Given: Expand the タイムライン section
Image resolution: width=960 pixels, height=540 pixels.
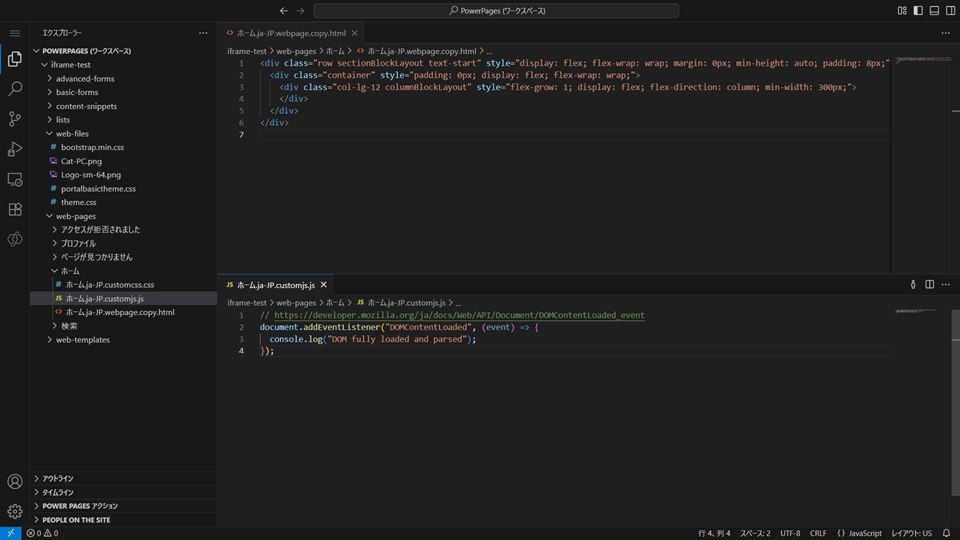Looking at the screenshot, I should tap(124, 492).
